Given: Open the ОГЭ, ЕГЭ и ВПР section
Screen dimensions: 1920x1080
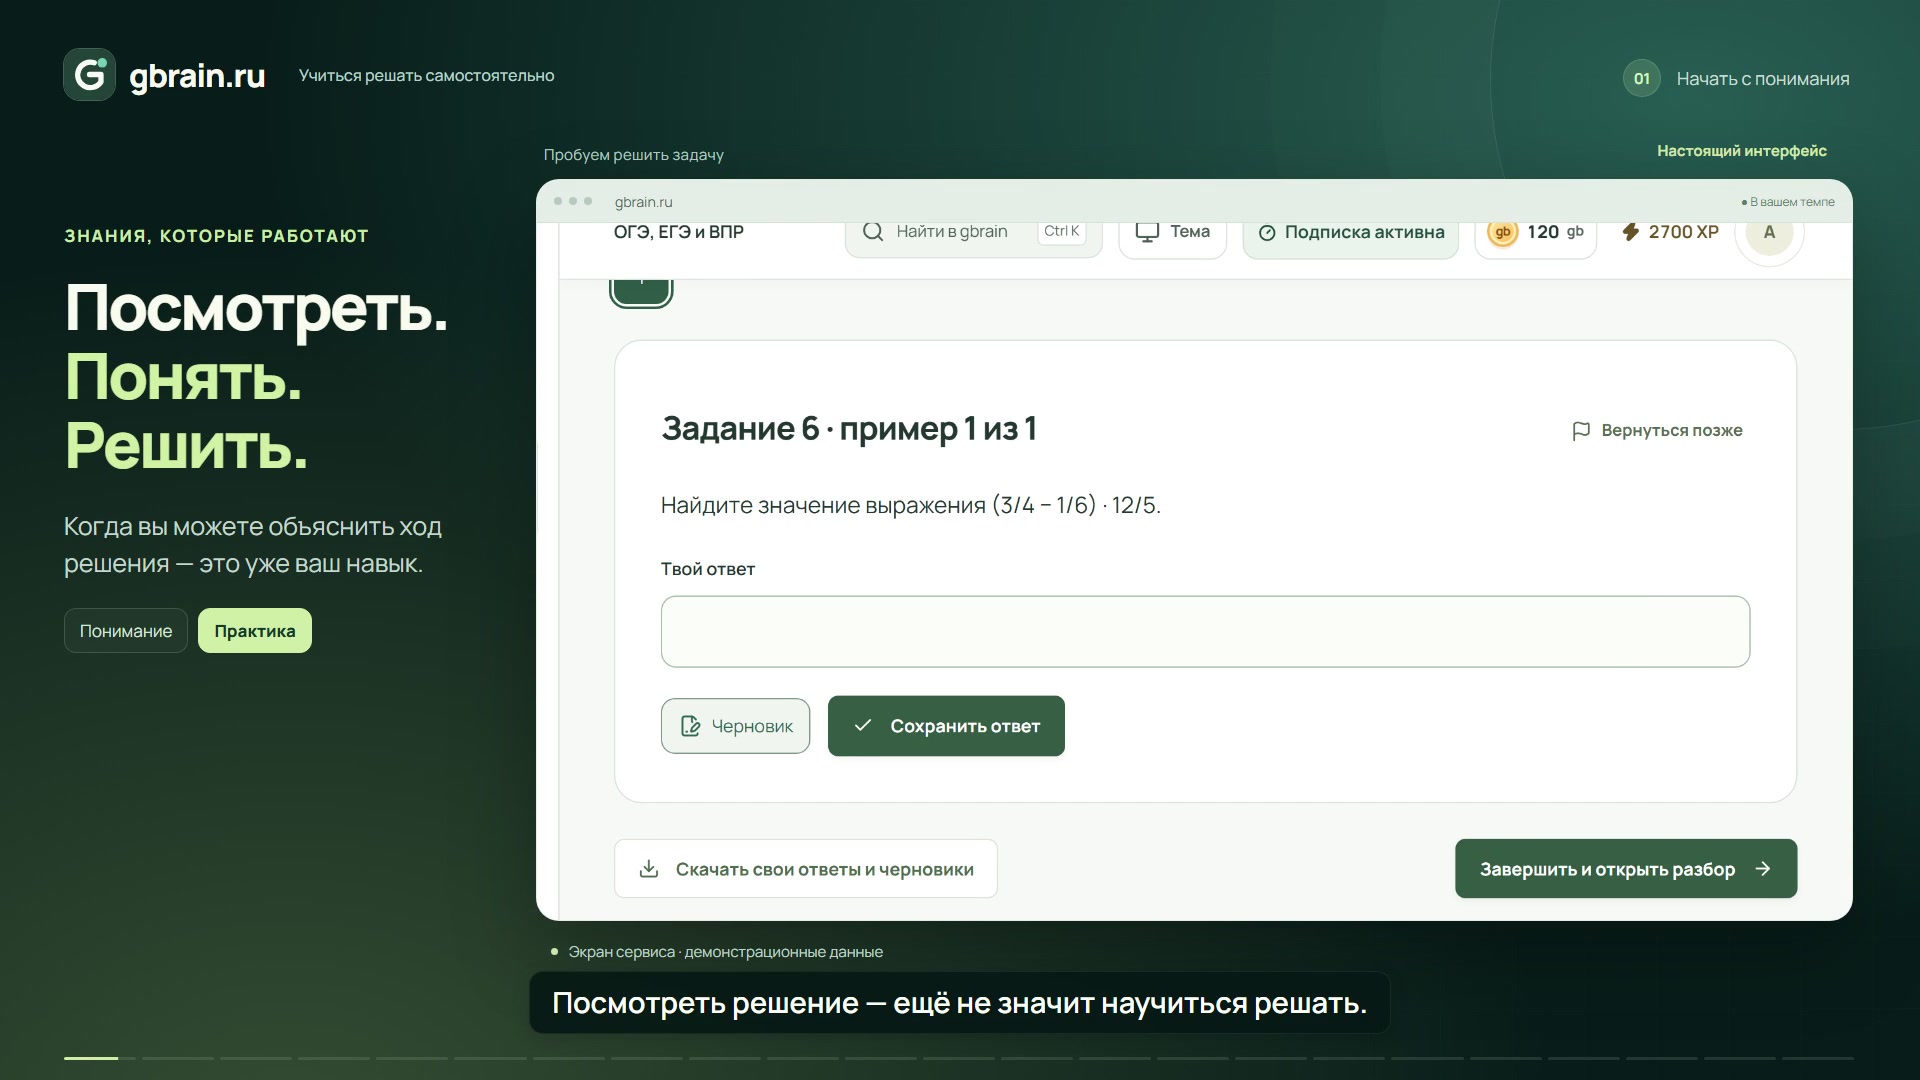Looking at the screenshot, I should click(679, 232).
